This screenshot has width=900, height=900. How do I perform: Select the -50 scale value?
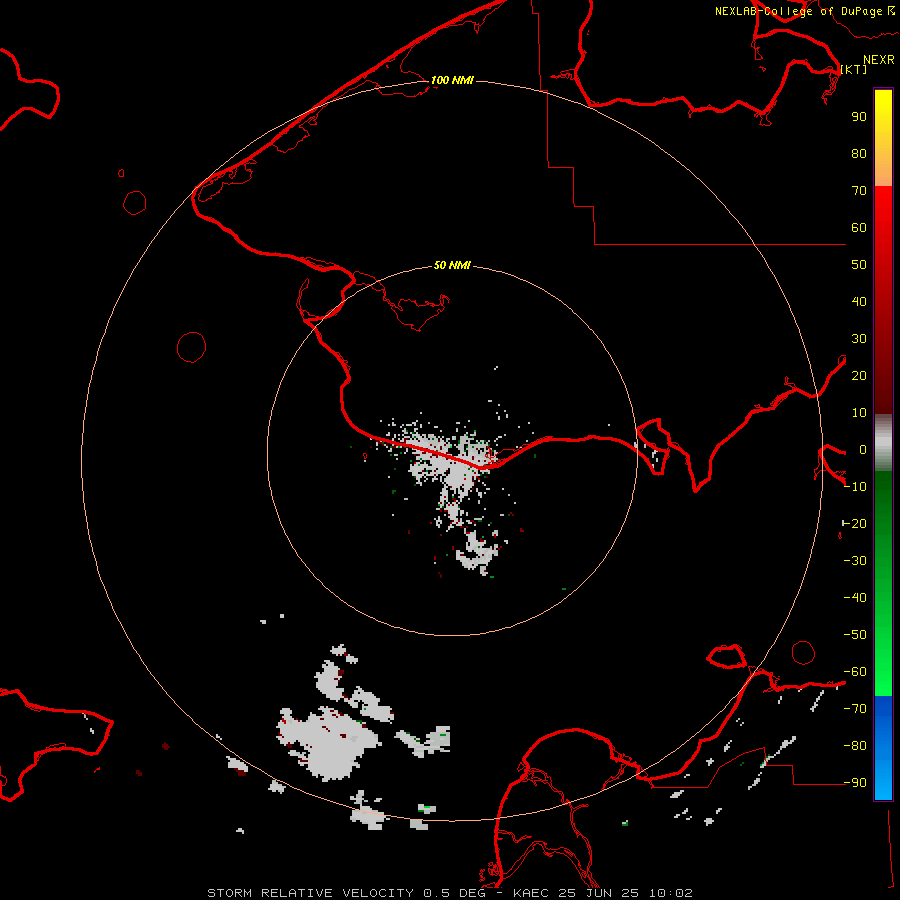[x=855, y=635]
